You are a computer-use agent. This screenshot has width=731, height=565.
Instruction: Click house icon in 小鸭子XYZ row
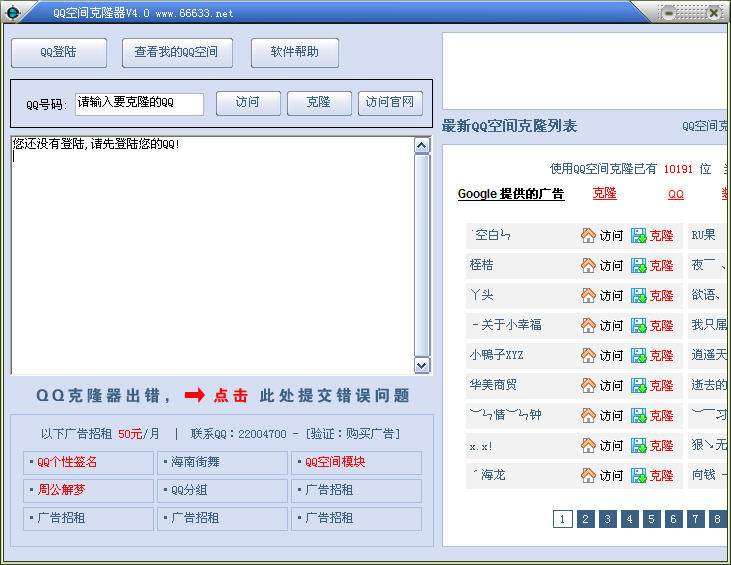[x=588, y=355]
